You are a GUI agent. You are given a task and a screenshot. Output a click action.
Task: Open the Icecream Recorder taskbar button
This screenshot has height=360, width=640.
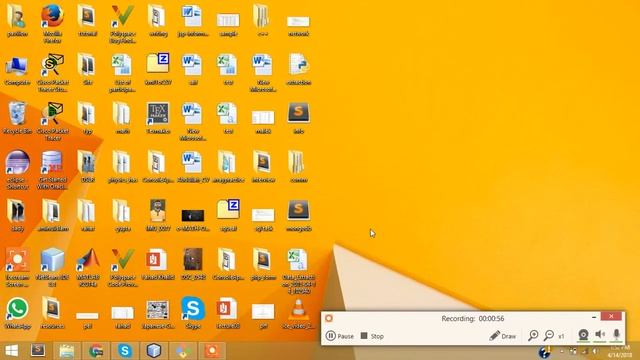(212, 351)
